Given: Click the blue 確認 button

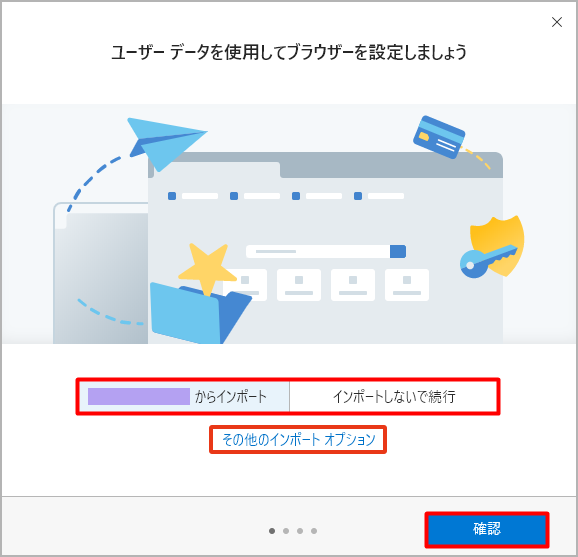Looking at the screenshot, I should [487, 529].
